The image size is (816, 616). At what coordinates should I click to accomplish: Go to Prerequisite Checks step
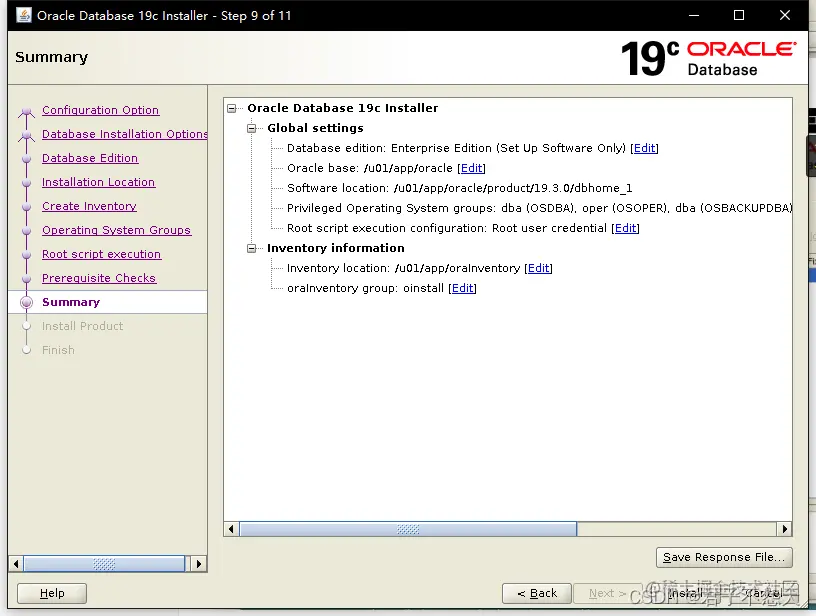[x=99, y=278]
